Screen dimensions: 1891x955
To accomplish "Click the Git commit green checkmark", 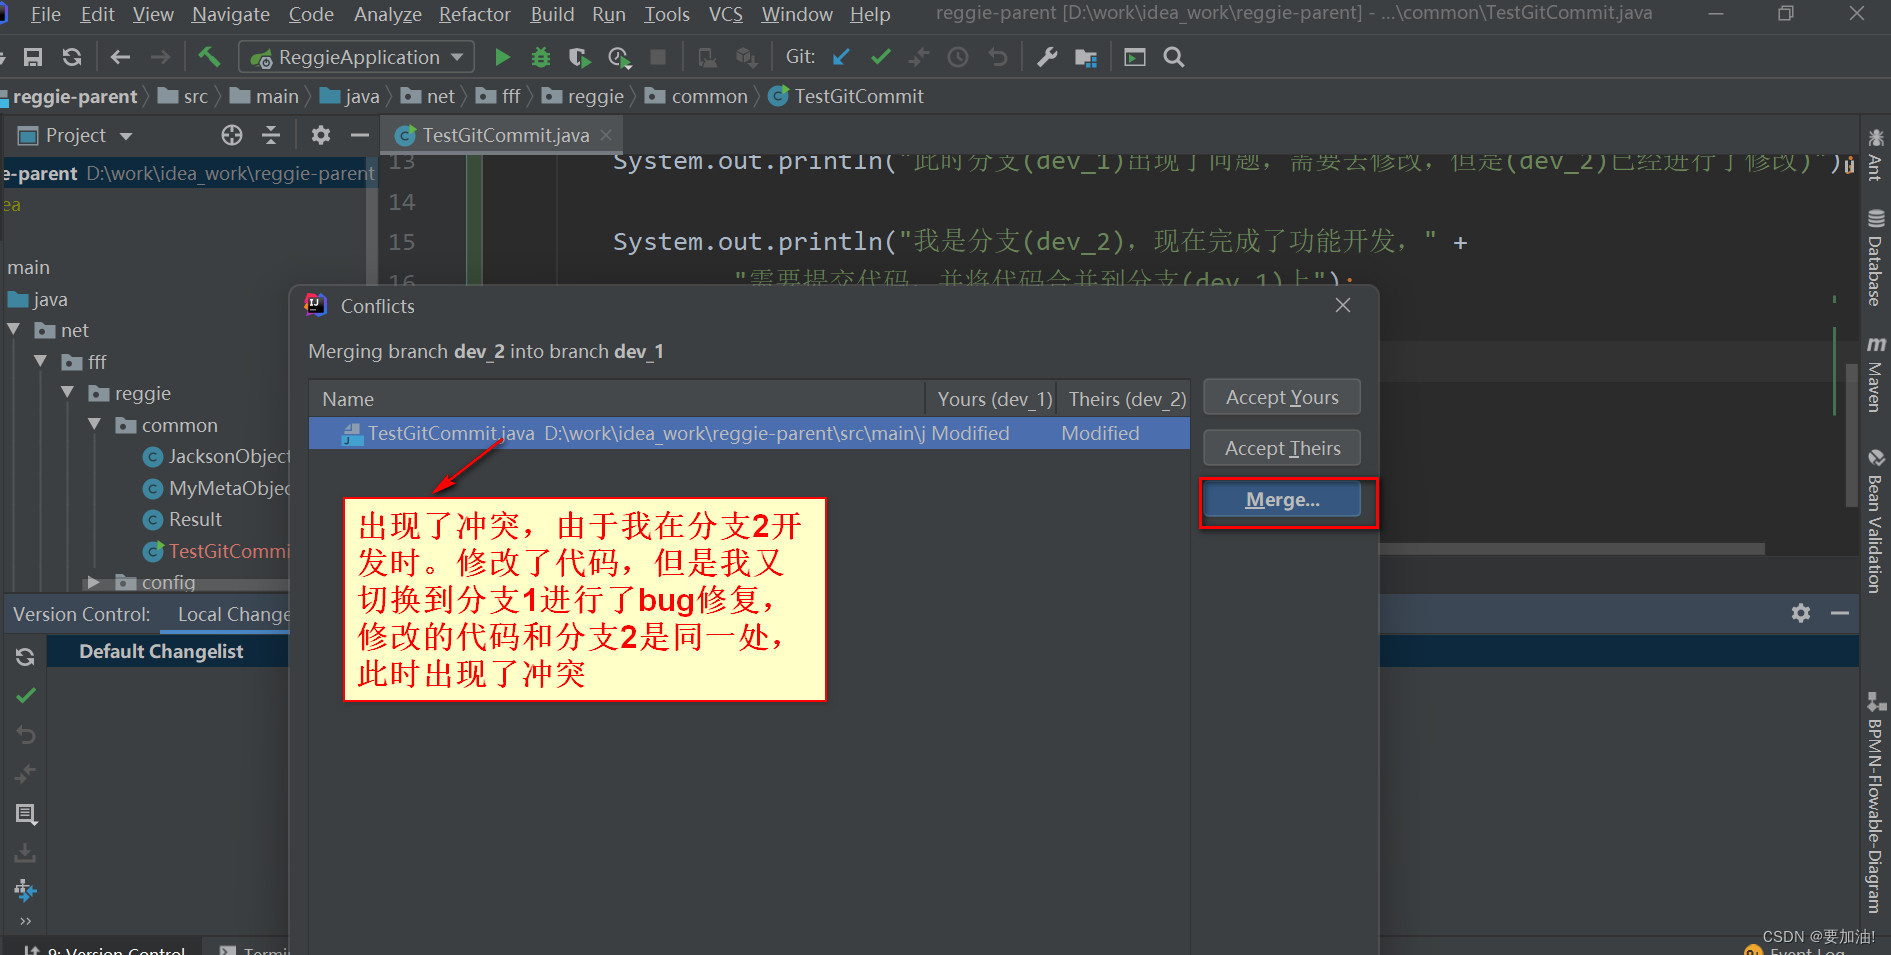I will pyautogui.click(x=880, y=57).
